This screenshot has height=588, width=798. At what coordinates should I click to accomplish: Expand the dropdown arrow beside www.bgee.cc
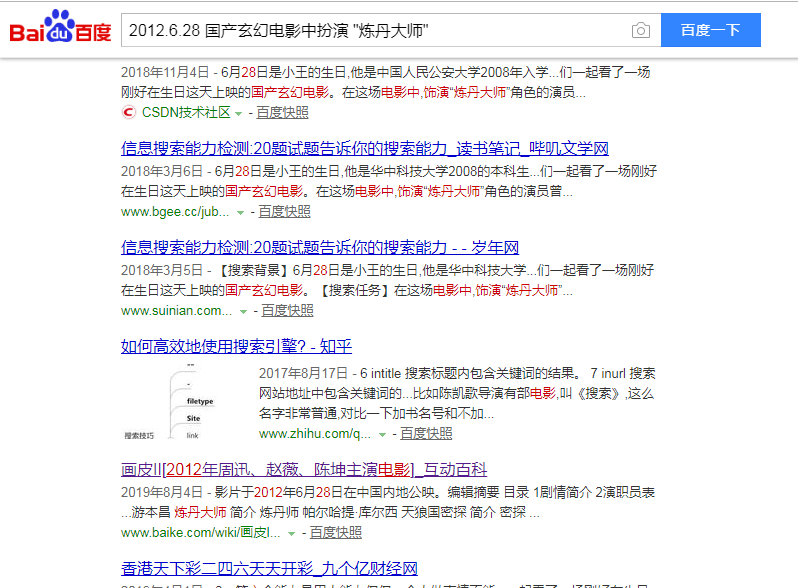coord(240,213)
